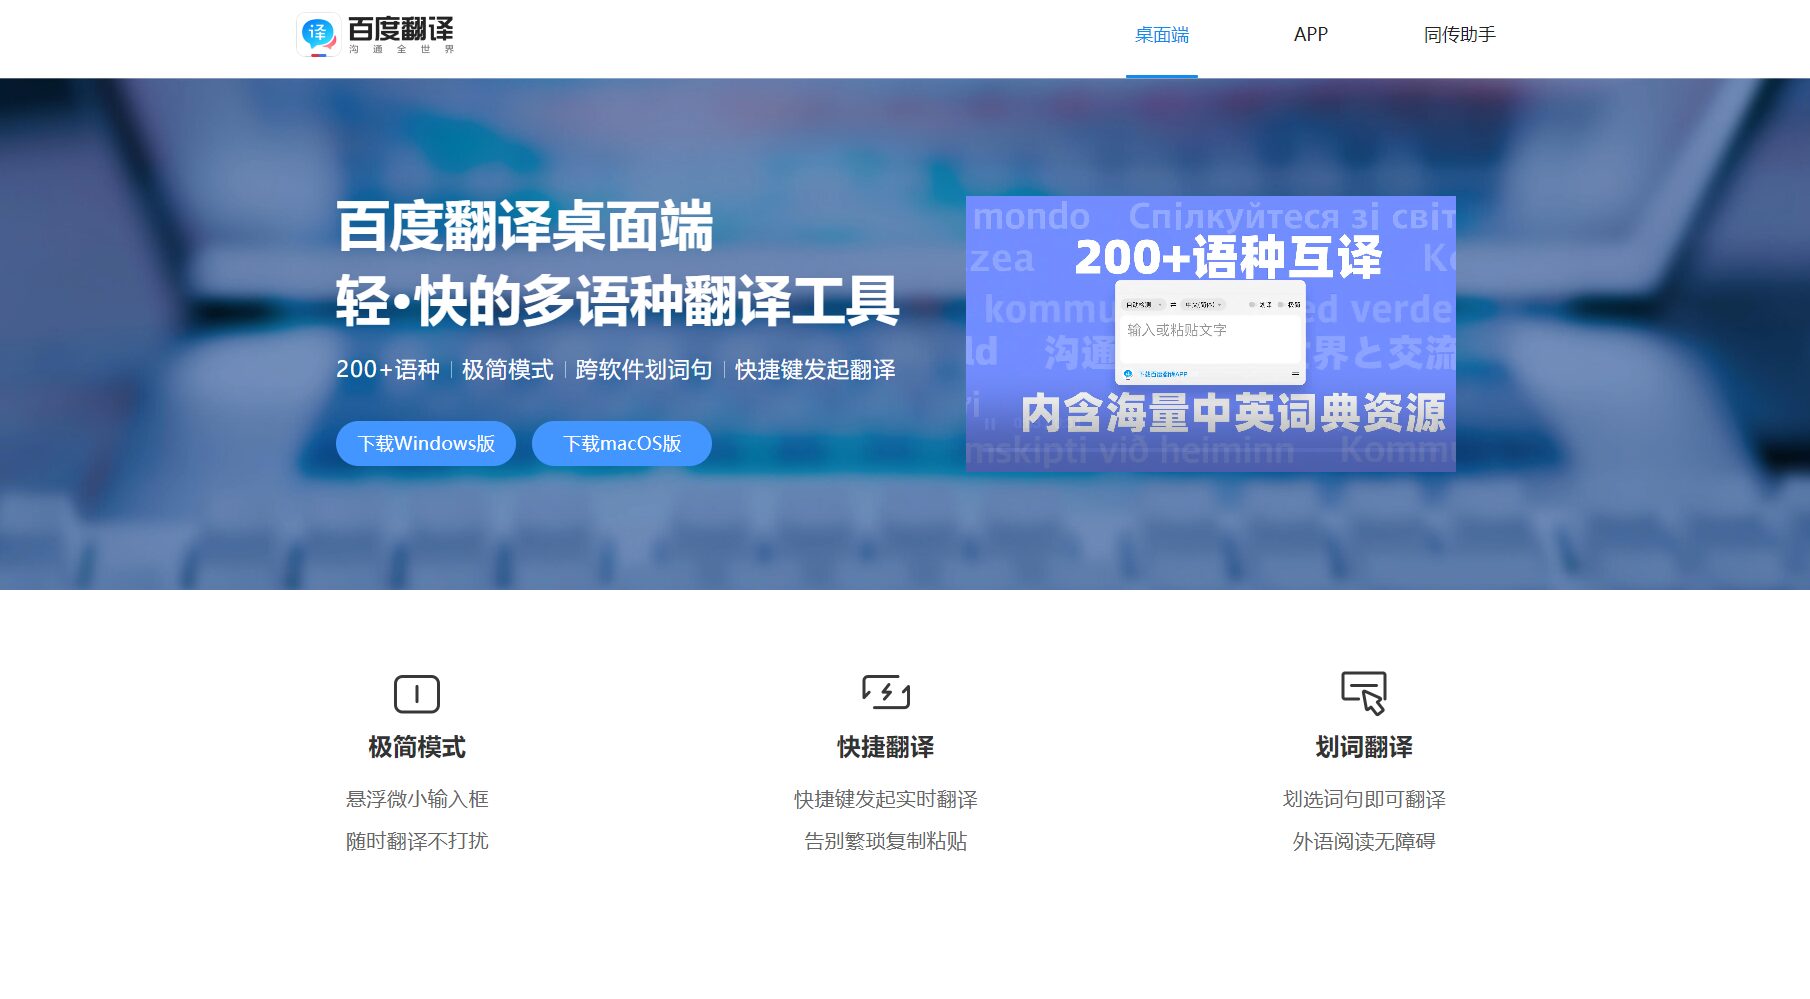
Task: Toggle the 划译 switch in preview widget
Action: click(1252, 305)
